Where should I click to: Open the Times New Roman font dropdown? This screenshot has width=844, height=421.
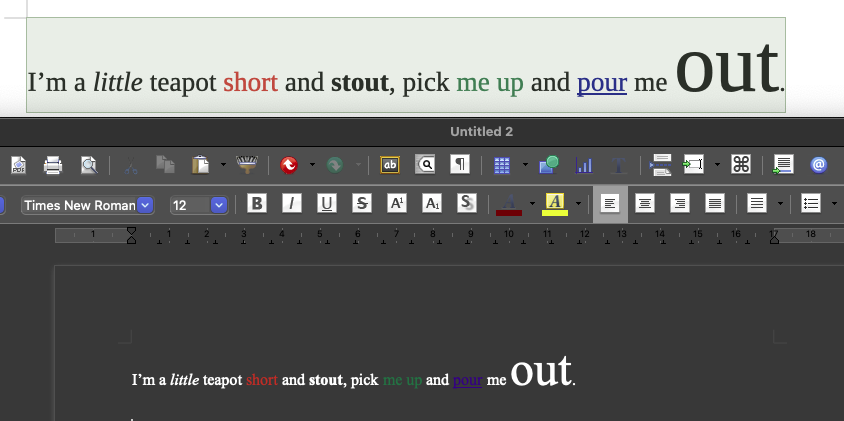click(145, 205)
